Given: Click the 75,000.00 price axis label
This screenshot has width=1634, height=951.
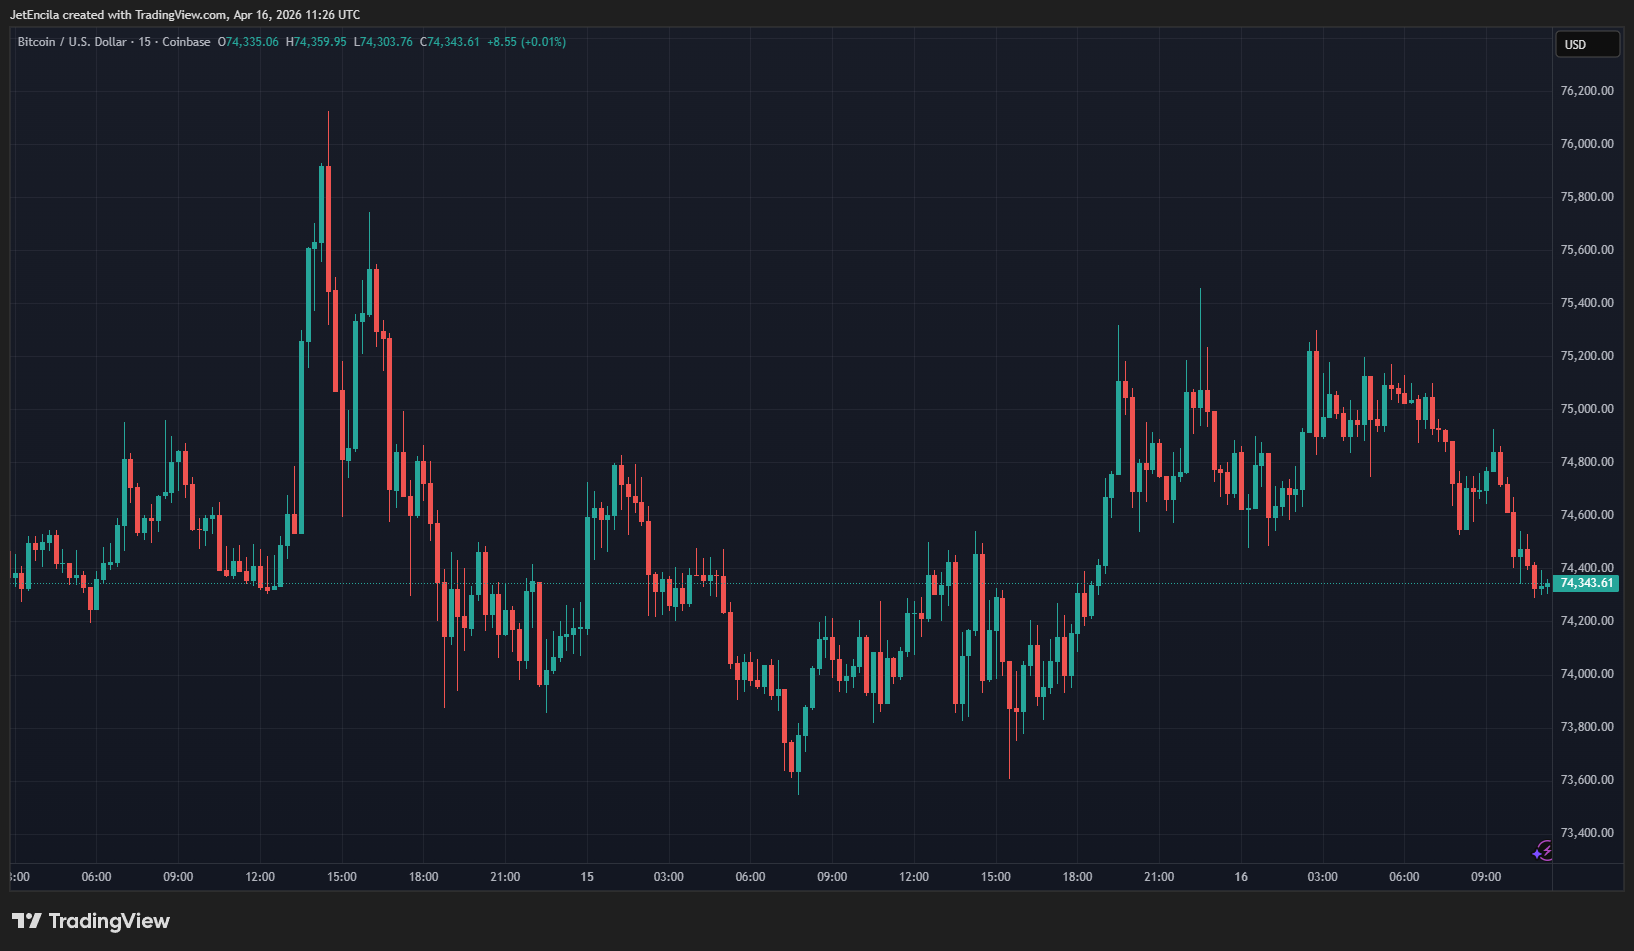Looking at the screenshot, I should point(1587,409).
